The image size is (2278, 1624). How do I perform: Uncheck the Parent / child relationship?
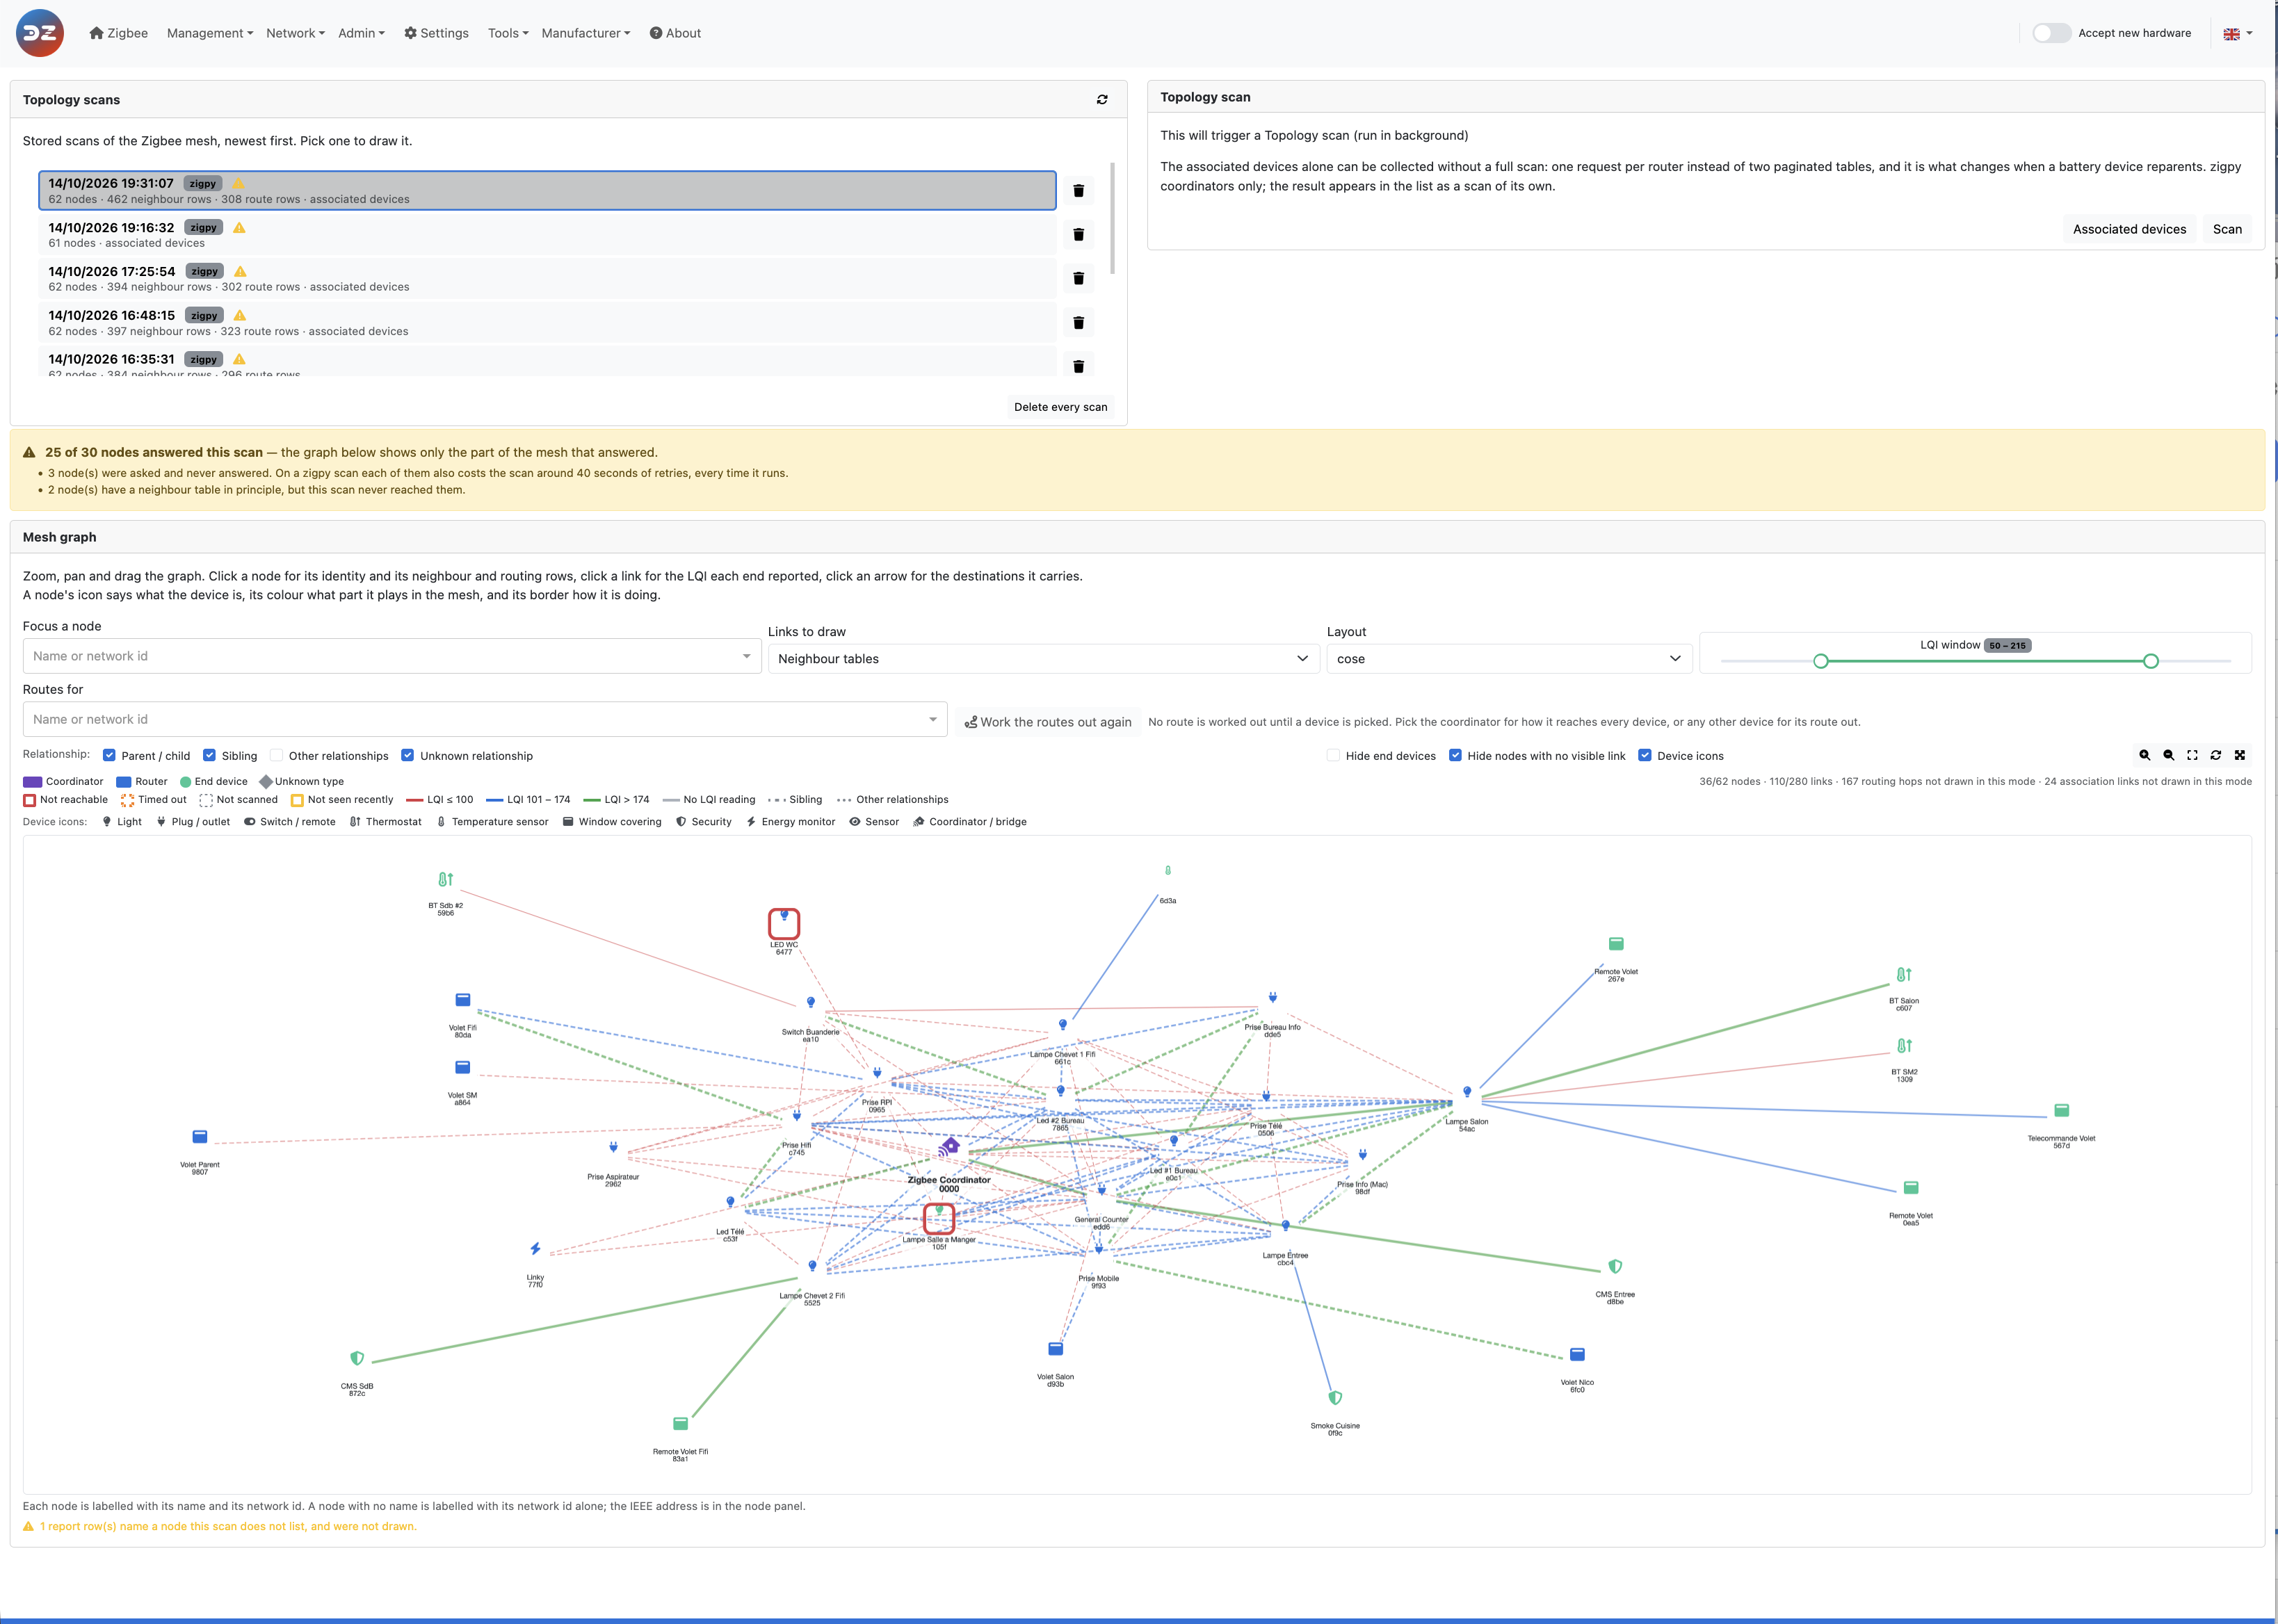tap(109, 755)
